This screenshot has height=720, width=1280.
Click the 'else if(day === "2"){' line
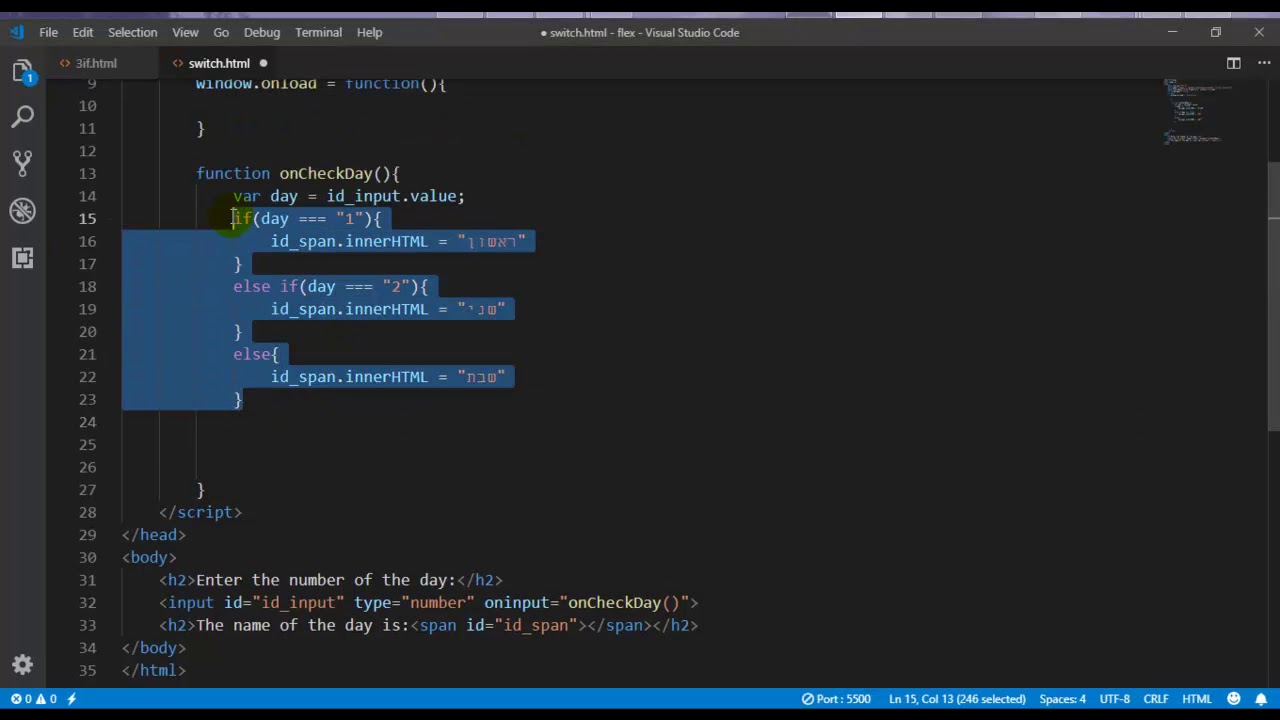pyautogui.click(x=331, y=287)
